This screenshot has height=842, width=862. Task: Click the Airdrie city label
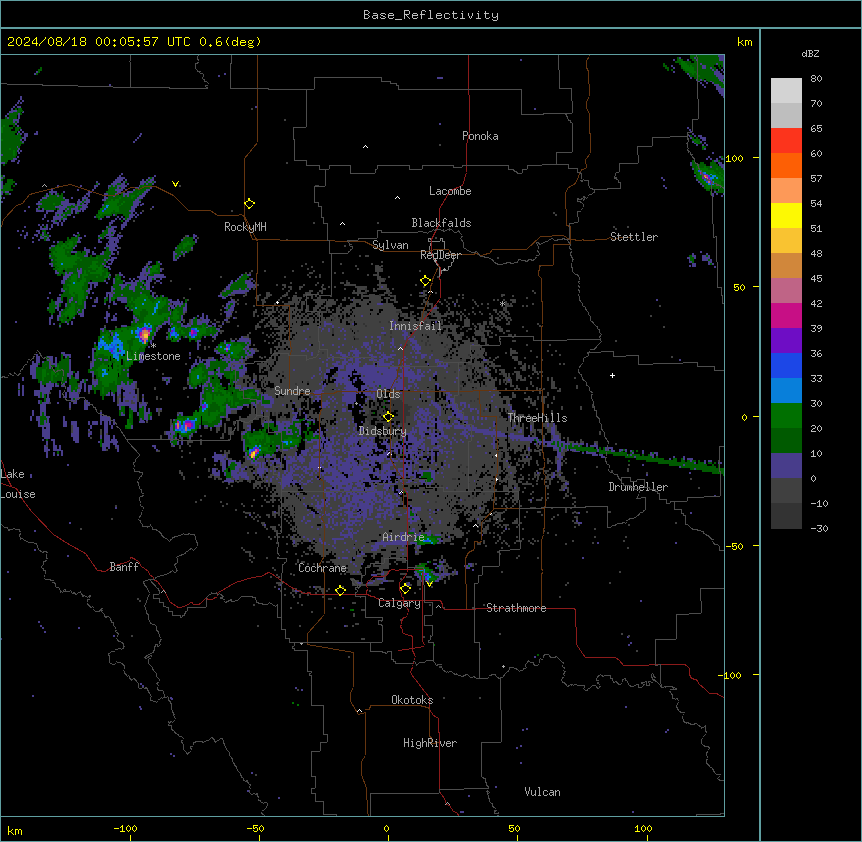tap(403, 537)
